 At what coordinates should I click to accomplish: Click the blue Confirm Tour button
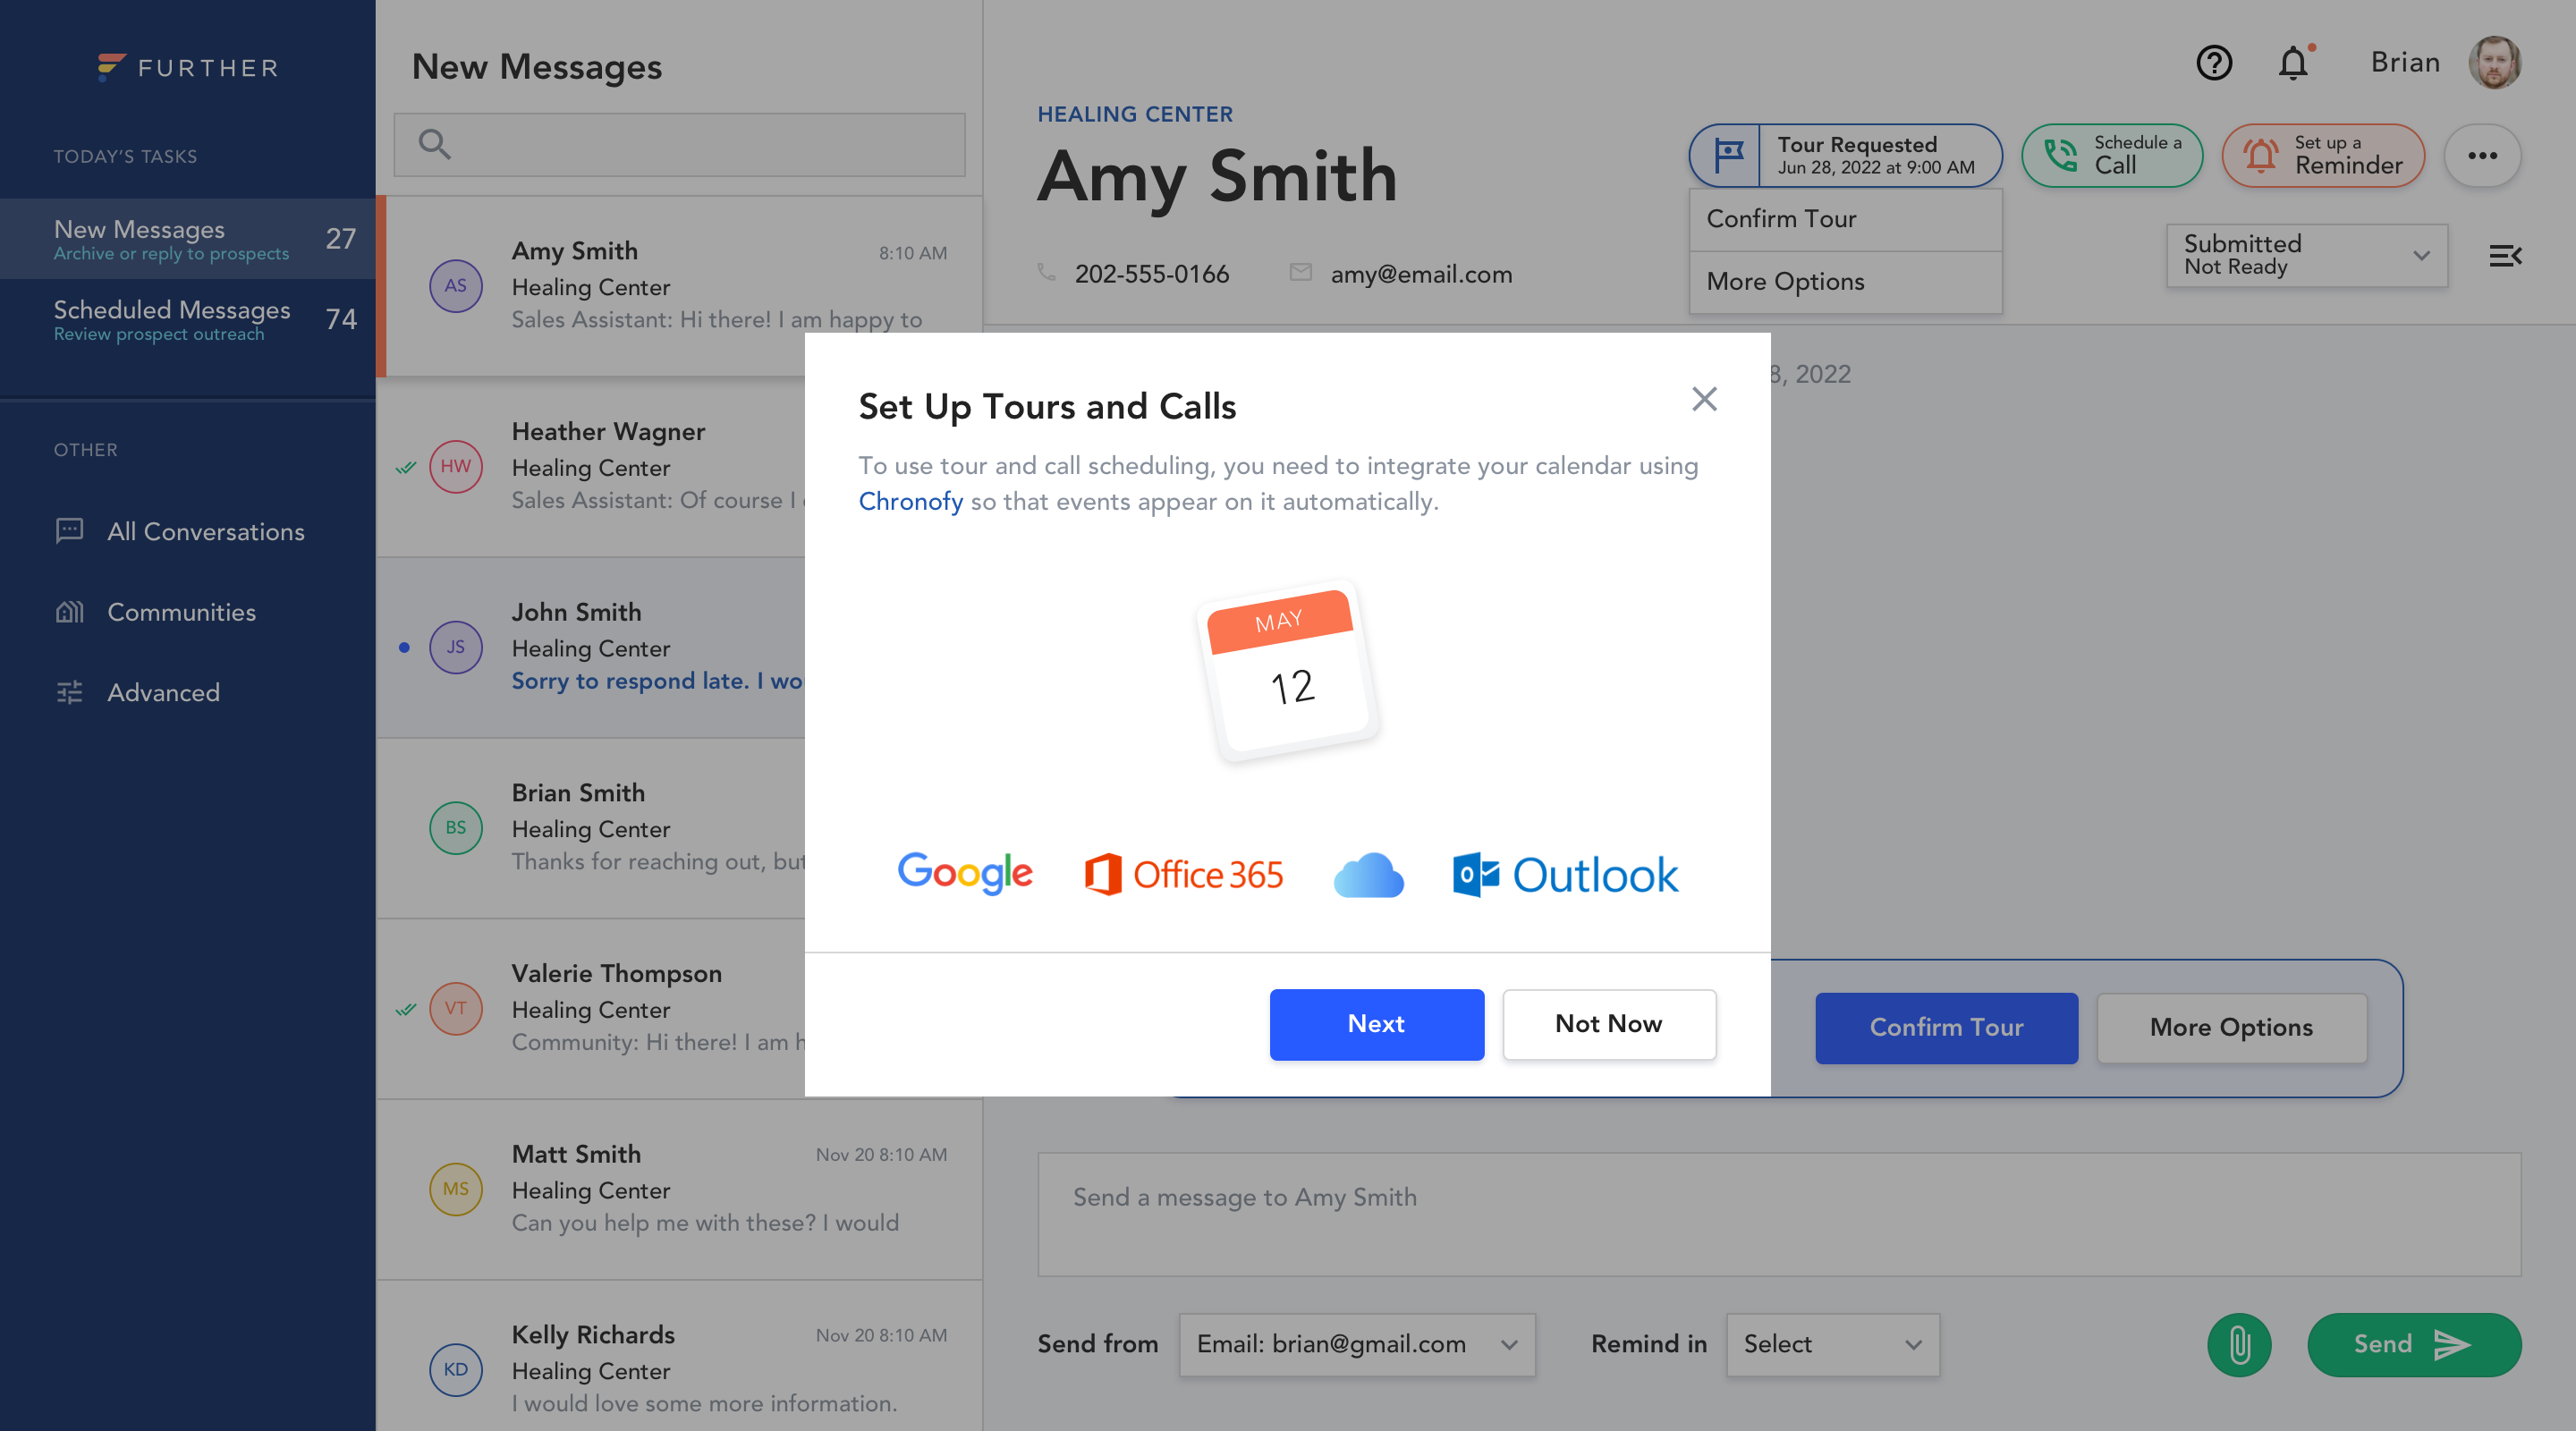[1946, 1027]
